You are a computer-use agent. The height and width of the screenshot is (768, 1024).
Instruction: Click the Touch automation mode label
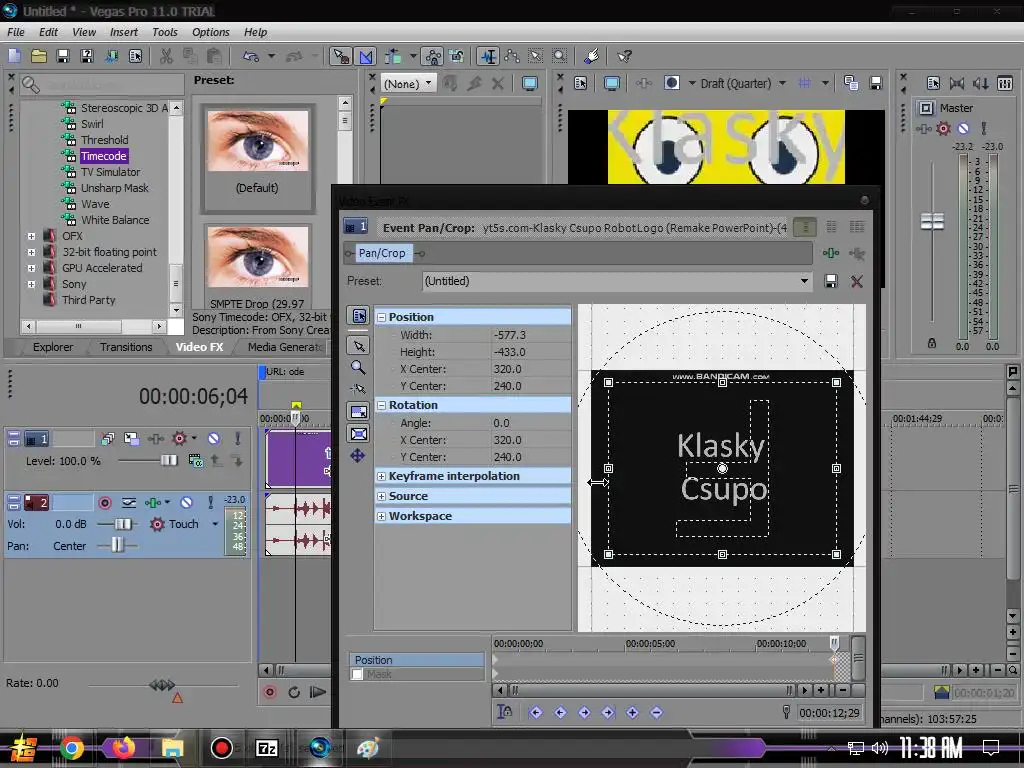184,524
